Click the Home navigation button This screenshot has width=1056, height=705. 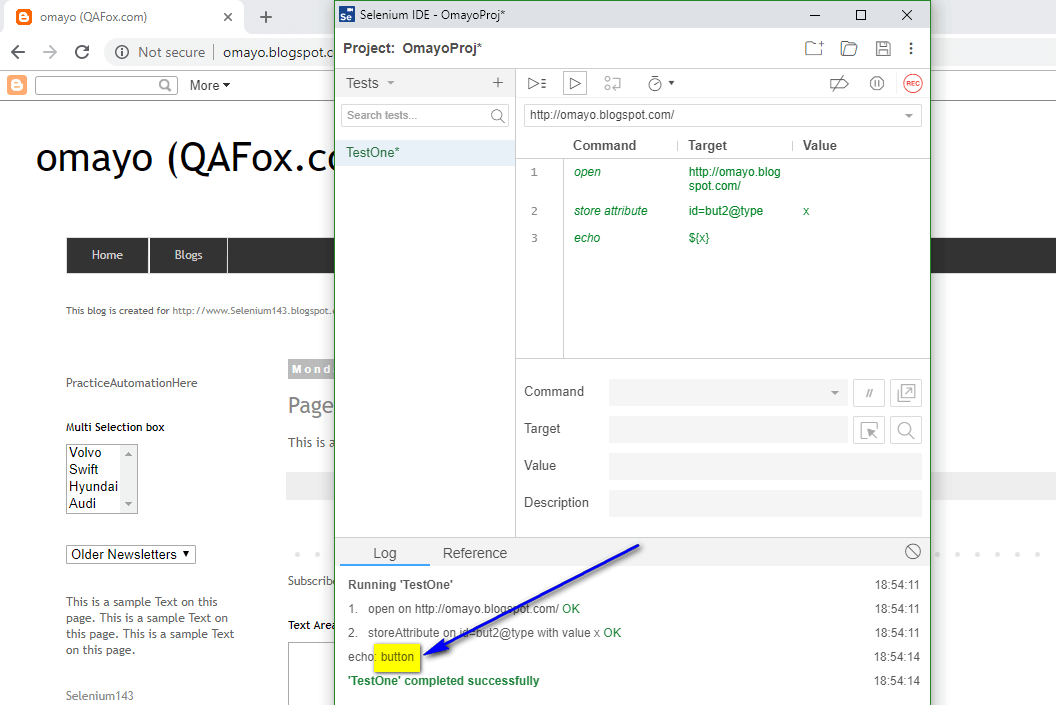(x=106, y=255)
